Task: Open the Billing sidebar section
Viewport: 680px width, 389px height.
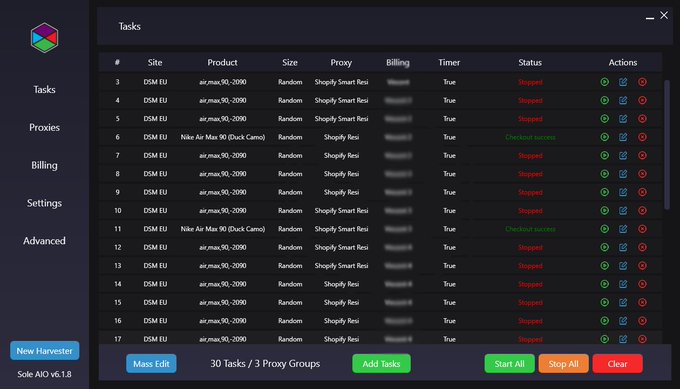Action: point(44,165)
